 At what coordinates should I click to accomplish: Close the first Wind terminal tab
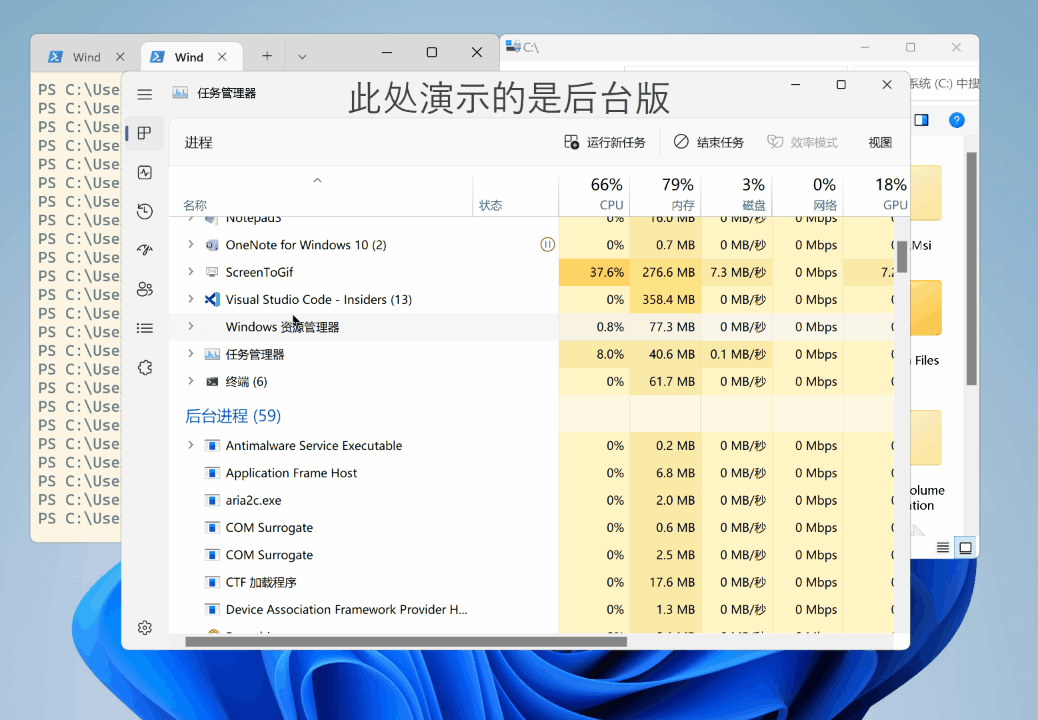tap(120, 57)
